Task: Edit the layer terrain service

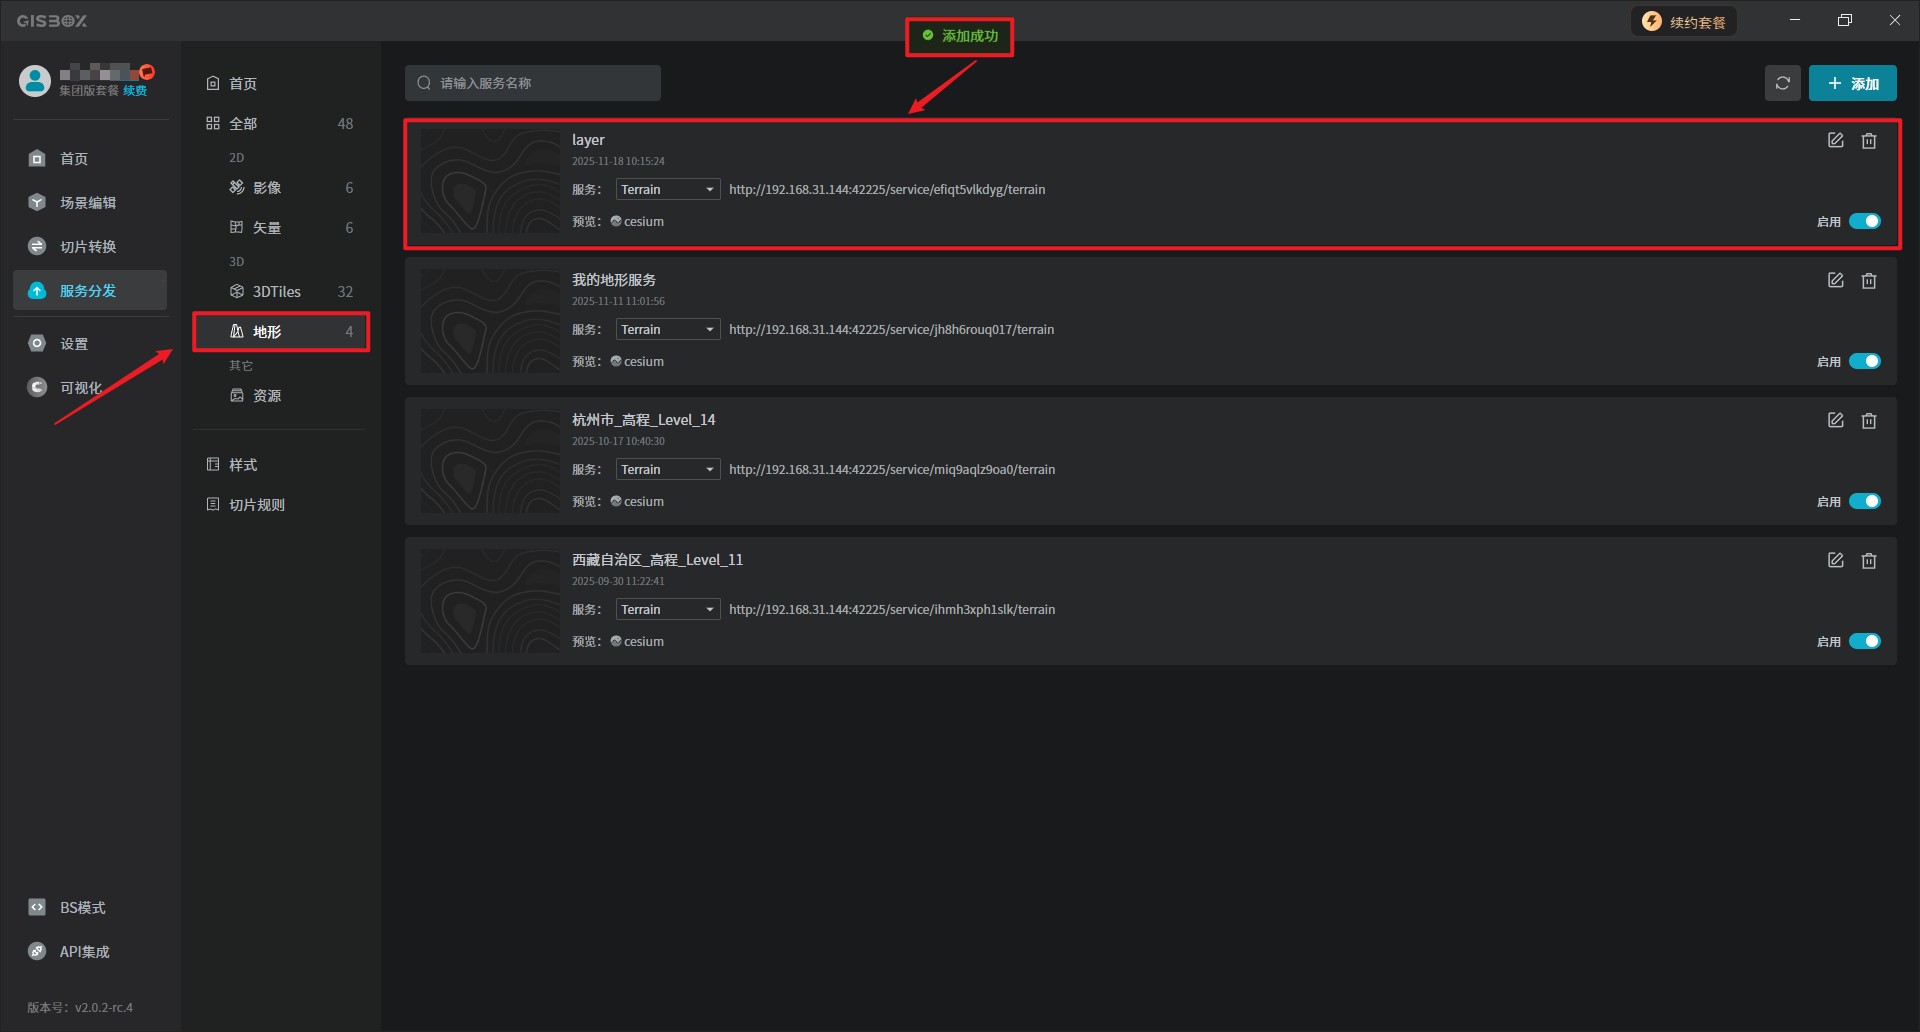Action: point(1835,141)
